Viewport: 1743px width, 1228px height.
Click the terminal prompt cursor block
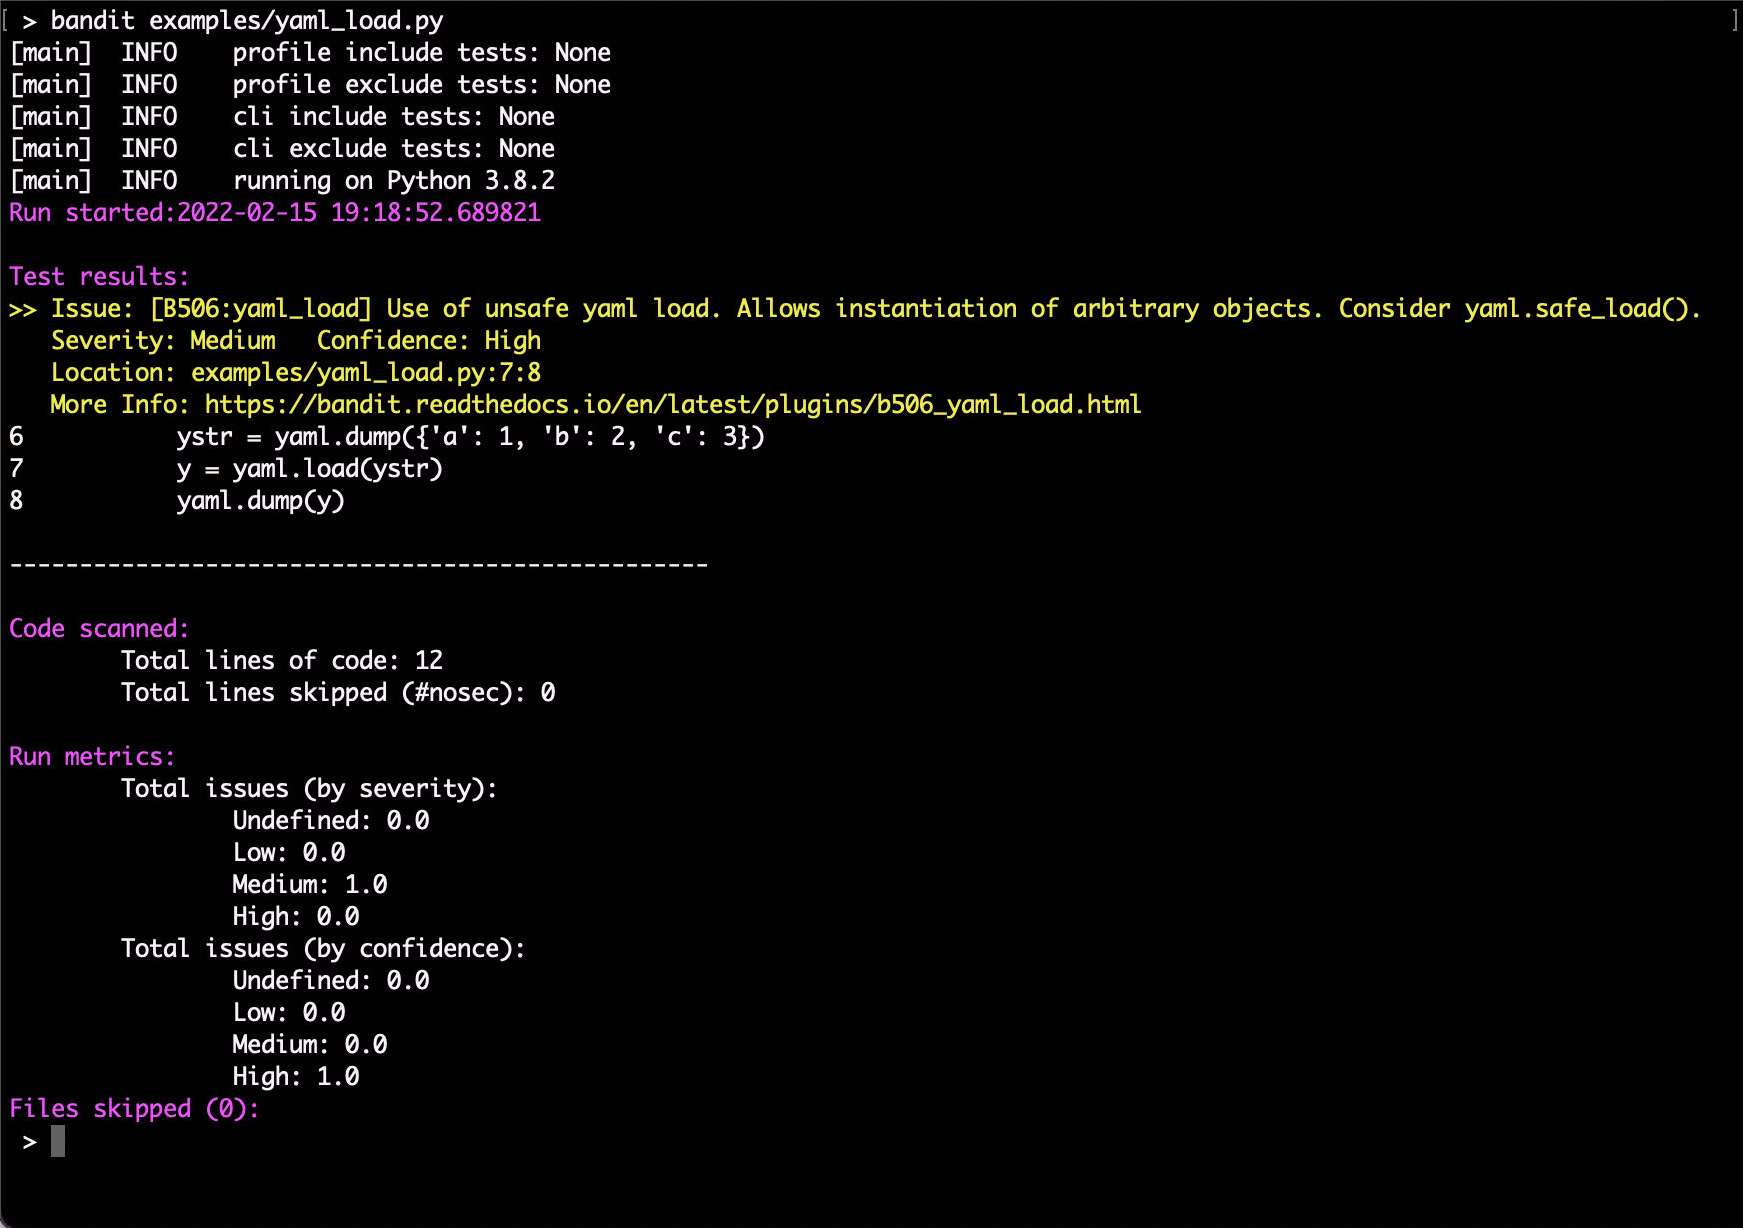(58, 1141)
